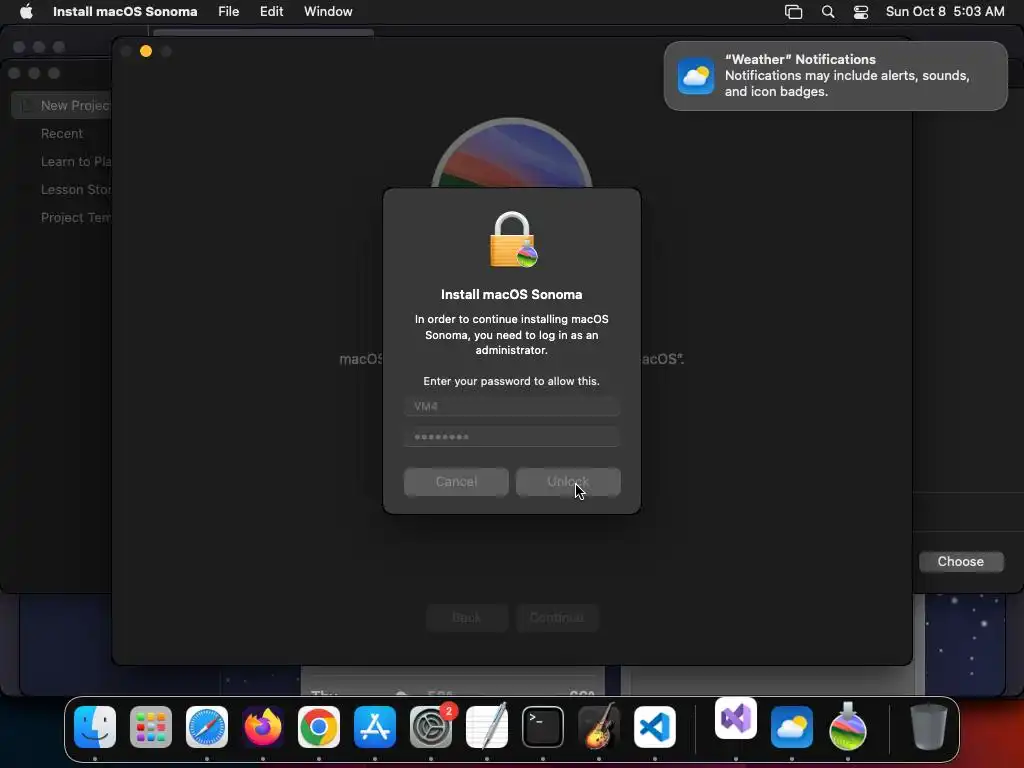Select Lesson Store in background sidebar

tap(76, 189)
